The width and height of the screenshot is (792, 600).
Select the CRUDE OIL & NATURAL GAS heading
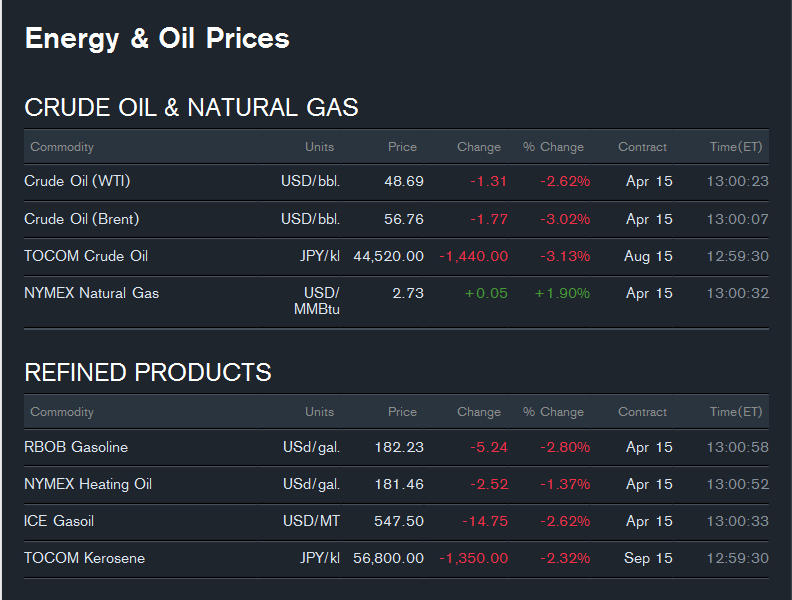click(191, 108)
